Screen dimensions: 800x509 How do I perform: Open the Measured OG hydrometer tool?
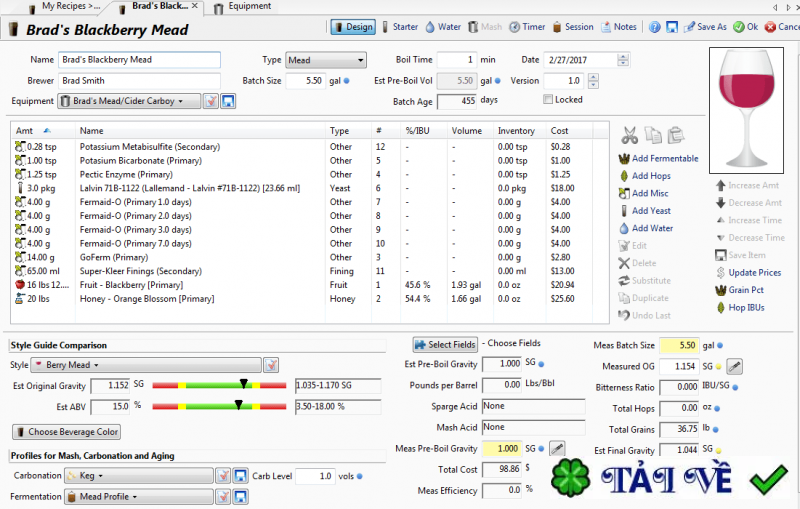734,367
